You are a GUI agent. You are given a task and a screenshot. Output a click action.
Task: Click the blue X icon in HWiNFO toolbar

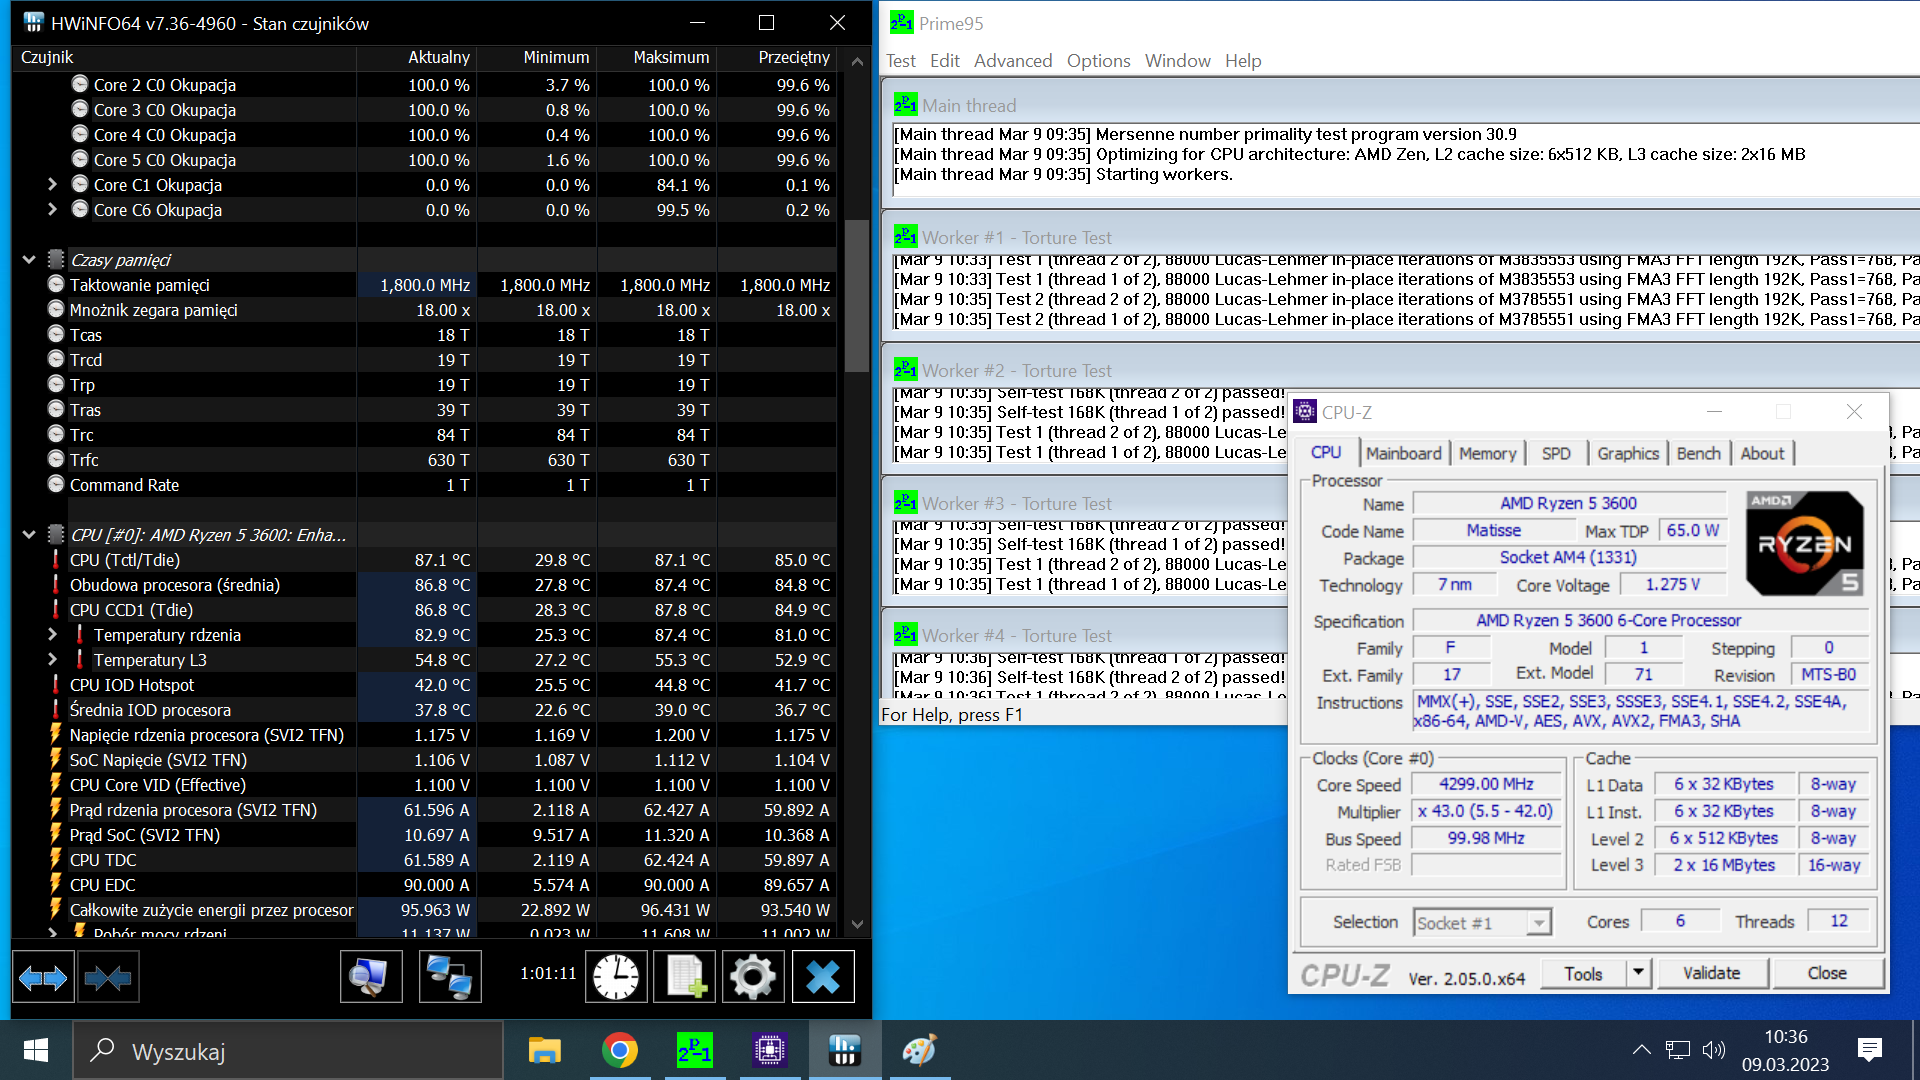tap(822, 977)
